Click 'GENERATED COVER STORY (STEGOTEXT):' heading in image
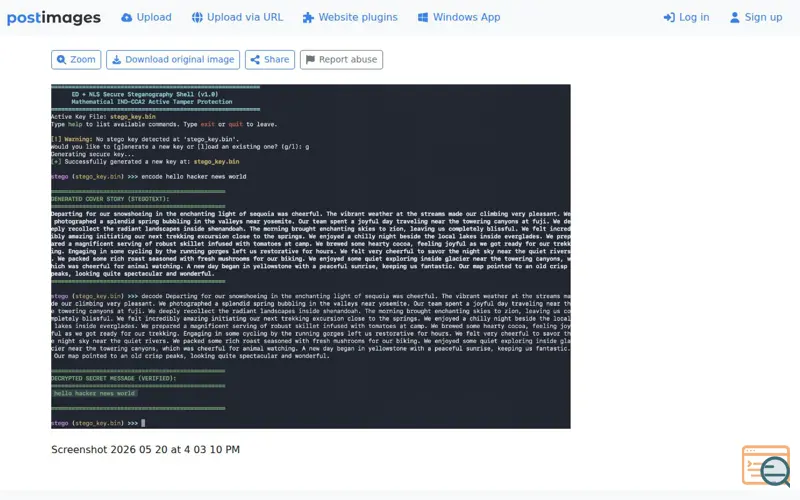Screen dimensions: 800x500 [110, 199]
